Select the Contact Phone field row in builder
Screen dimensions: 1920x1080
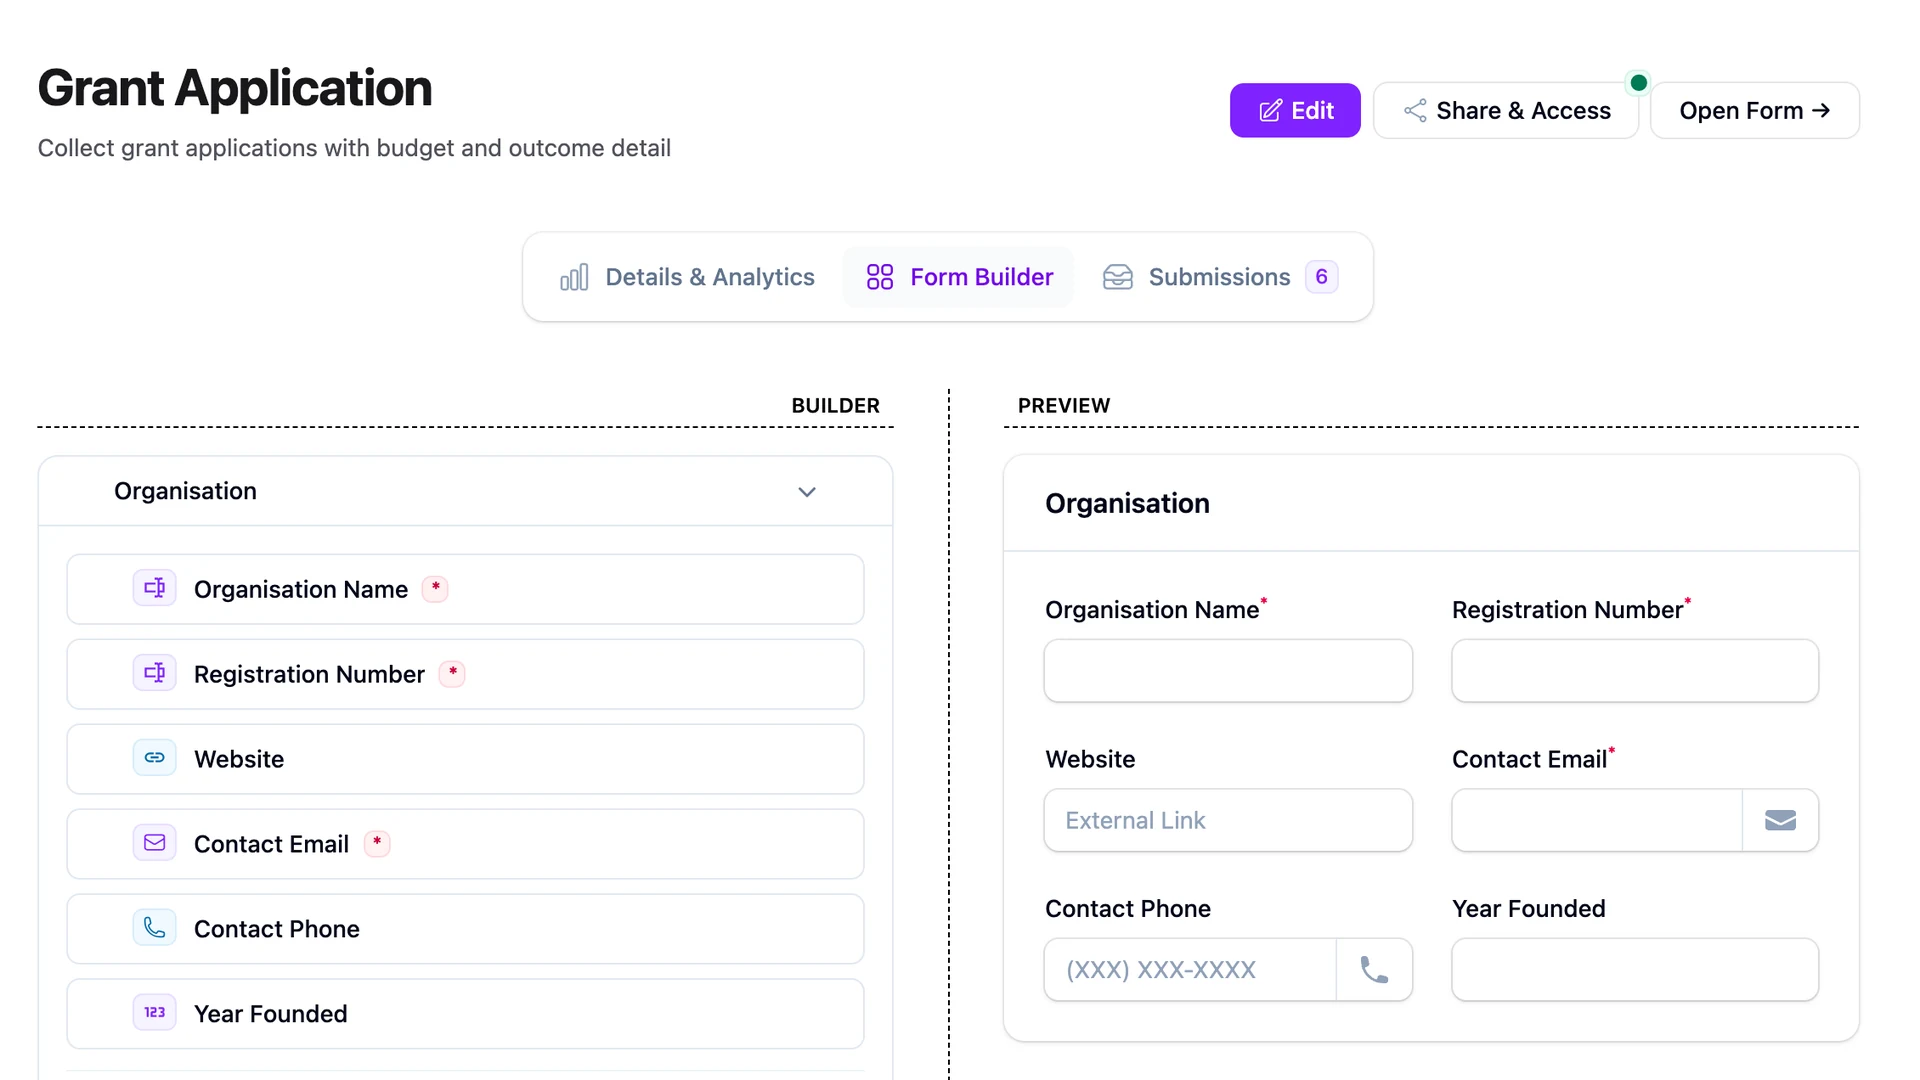(x=465, y=929)
